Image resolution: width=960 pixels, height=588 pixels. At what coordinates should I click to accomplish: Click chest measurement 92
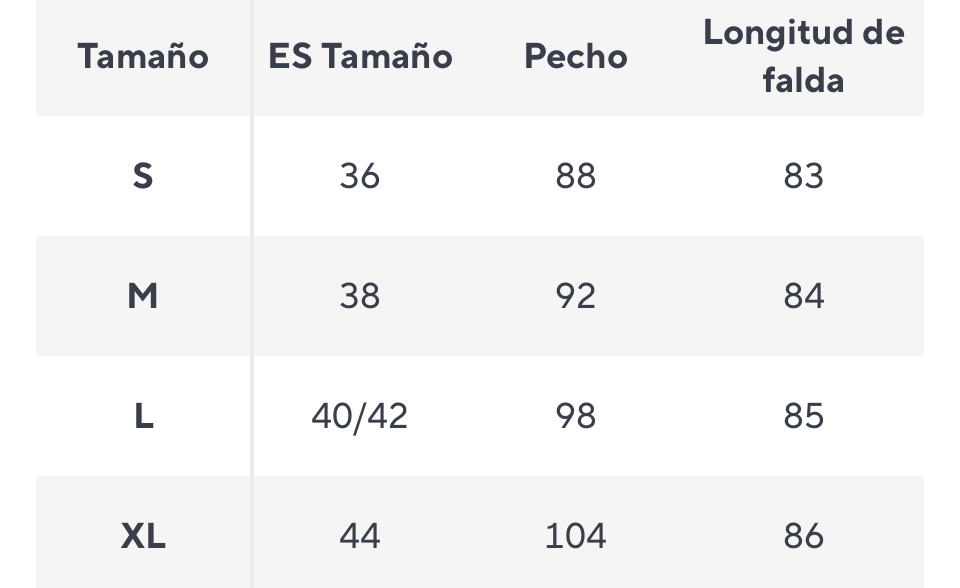(576, 296)
